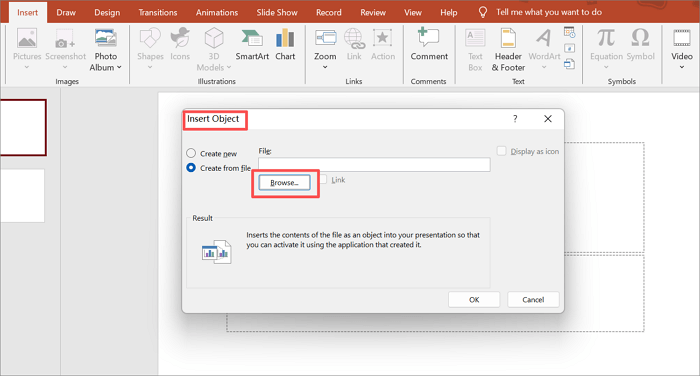Expand the Zoom dropdown arrow

point(325,67)
